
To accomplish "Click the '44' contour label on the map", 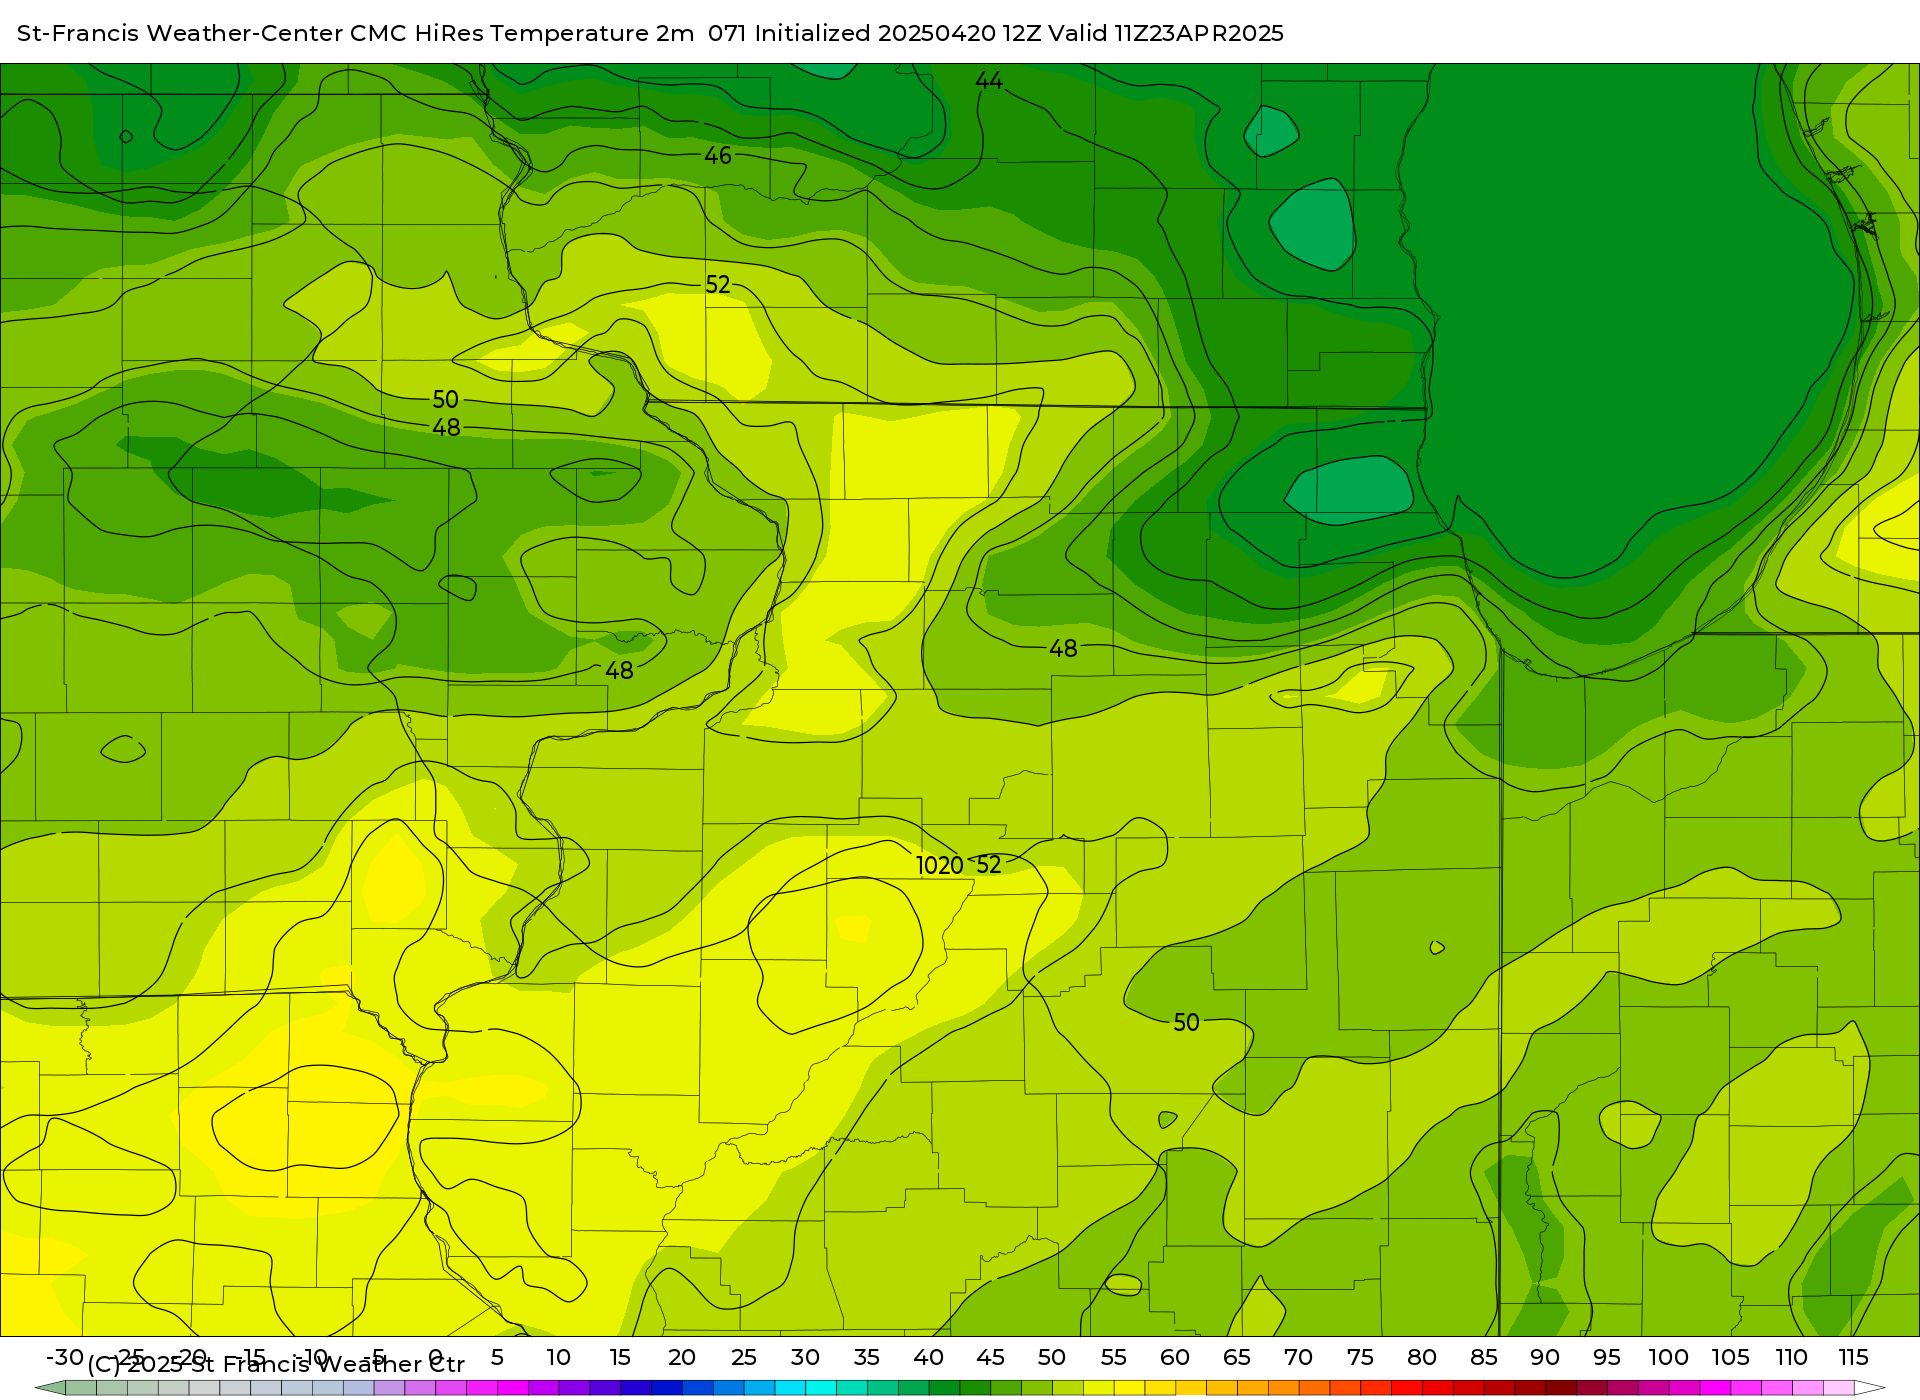I will 989,81.
